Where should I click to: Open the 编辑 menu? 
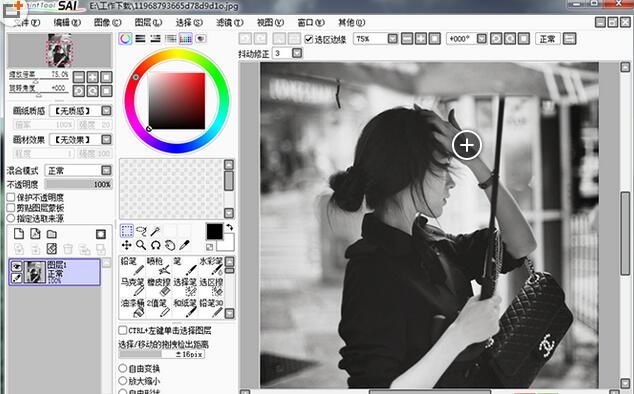[x=67, y=23]
